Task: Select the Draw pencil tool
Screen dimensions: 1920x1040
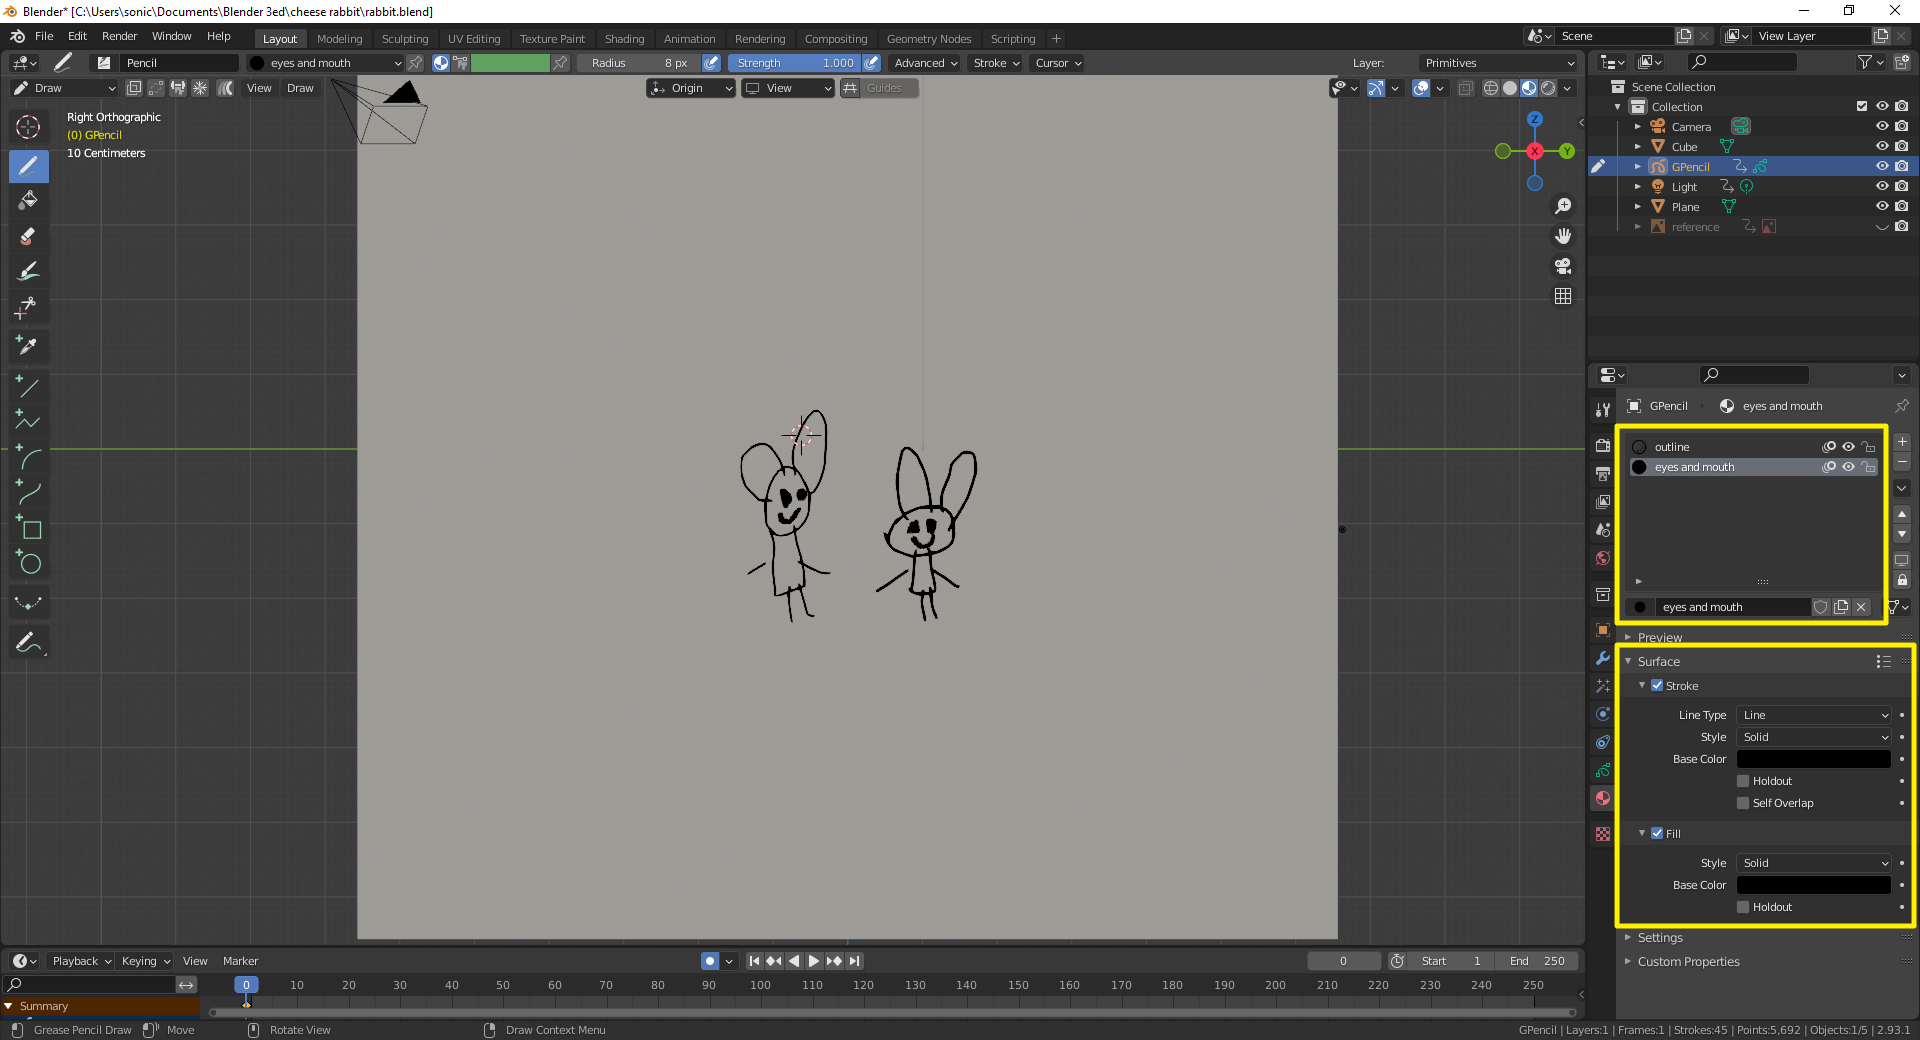Action: click(x=29, y=166)
